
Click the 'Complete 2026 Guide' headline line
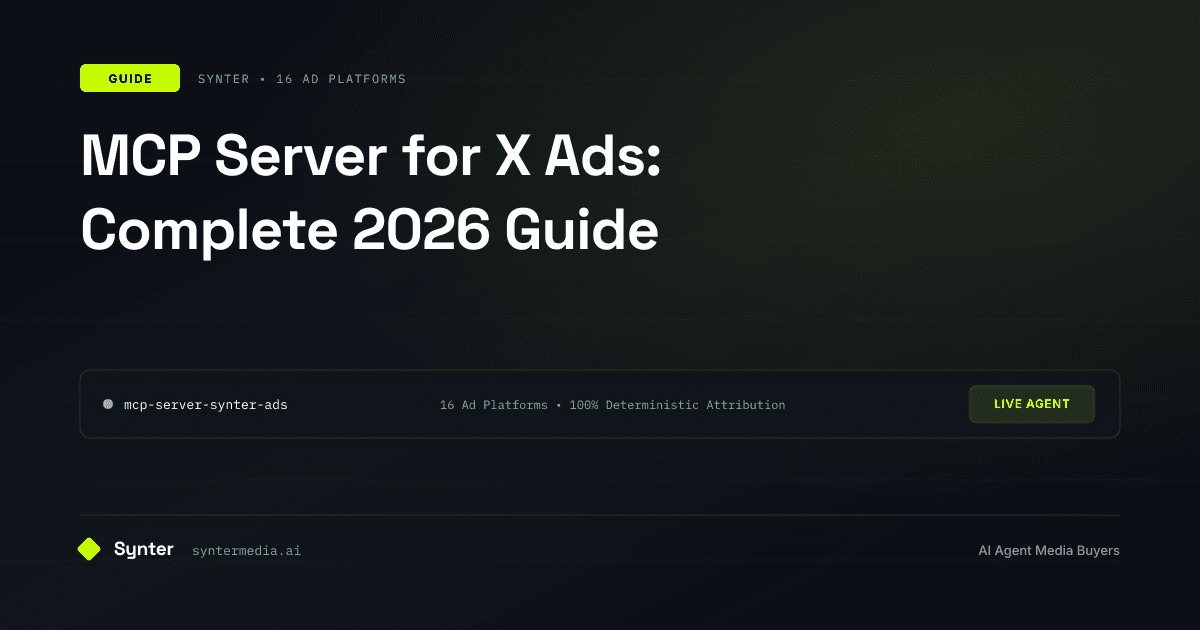point(370,231)
